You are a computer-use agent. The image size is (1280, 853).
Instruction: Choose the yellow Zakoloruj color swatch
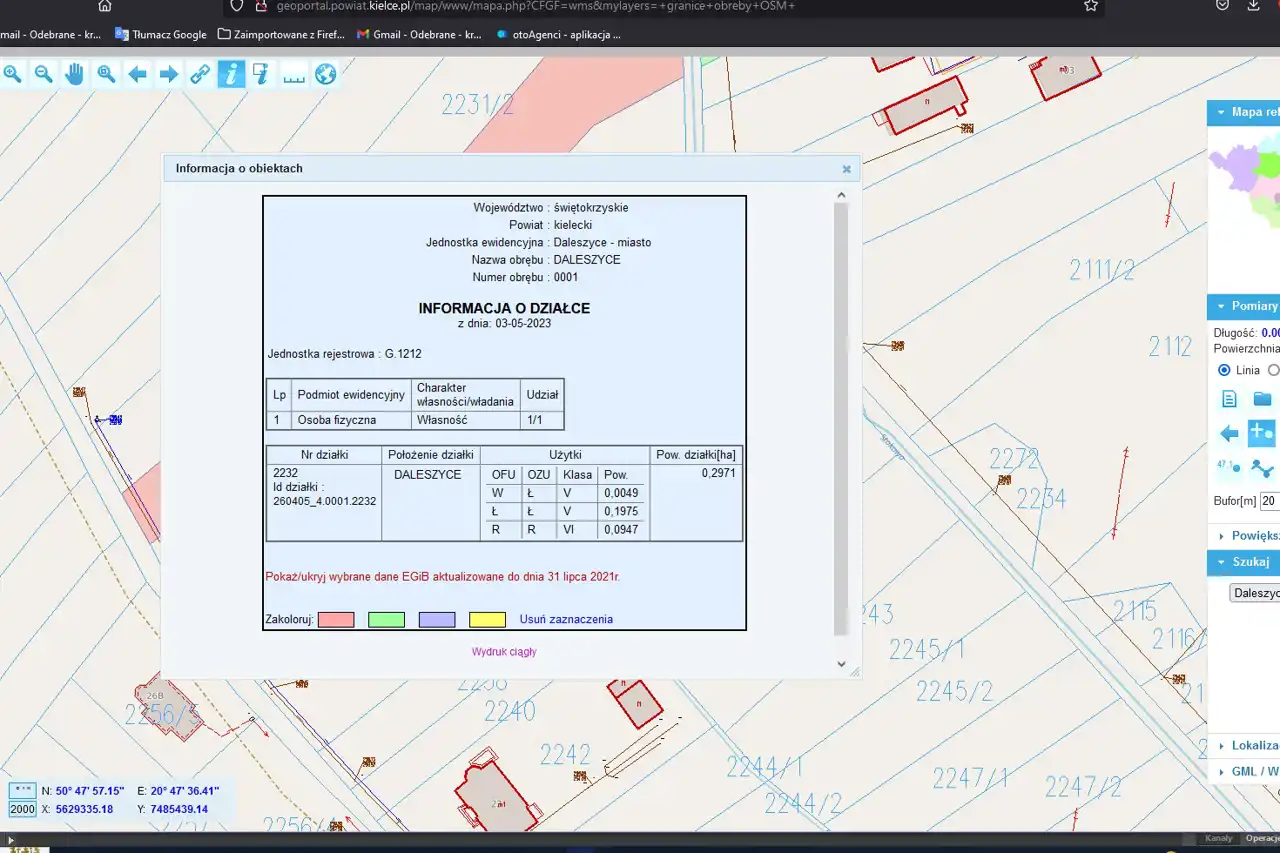click(x=487, y=620)
